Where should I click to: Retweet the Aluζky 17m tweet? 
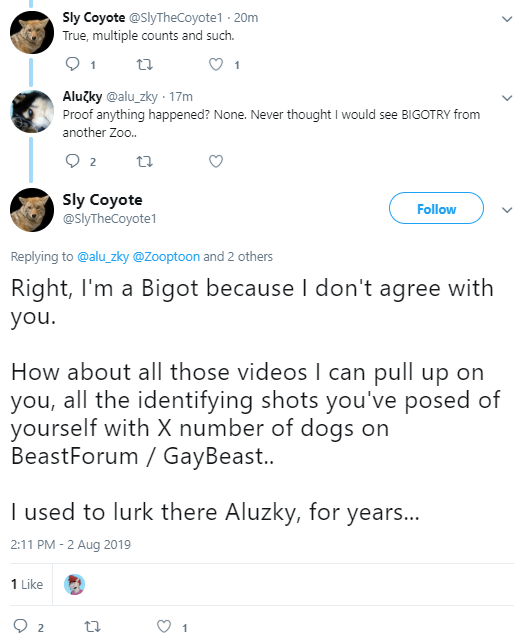pyautogui.click(x=144, y=161)
